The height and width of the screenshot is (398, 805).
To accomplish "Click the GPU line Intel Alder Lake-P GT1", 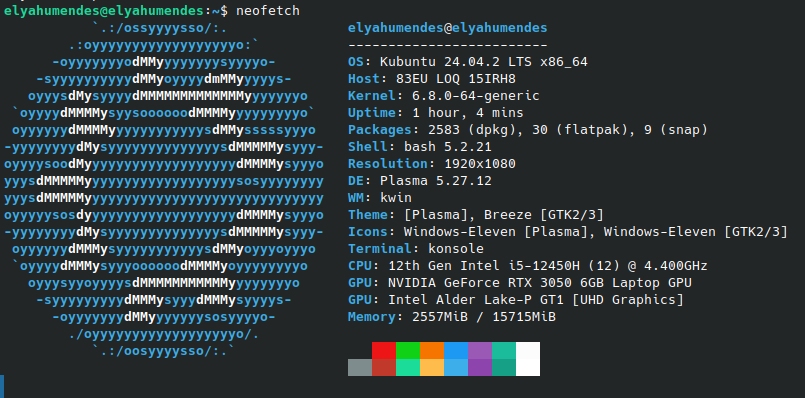I will pyautogui.click(x=515, y=300).
